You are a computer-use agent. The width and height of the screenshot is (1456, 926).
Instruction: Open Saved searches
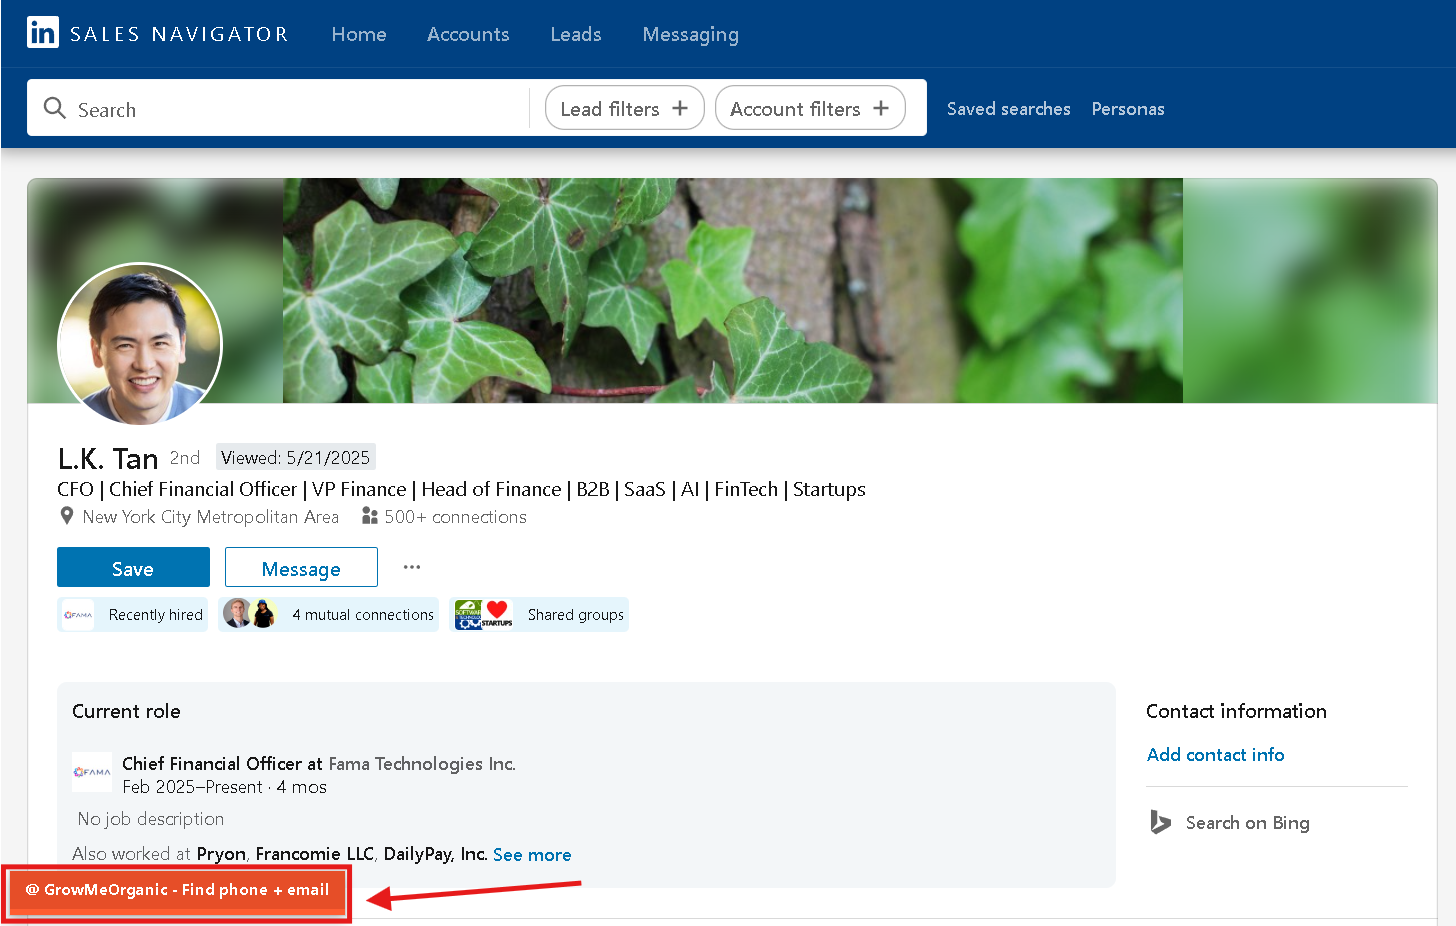[1009, 109]
